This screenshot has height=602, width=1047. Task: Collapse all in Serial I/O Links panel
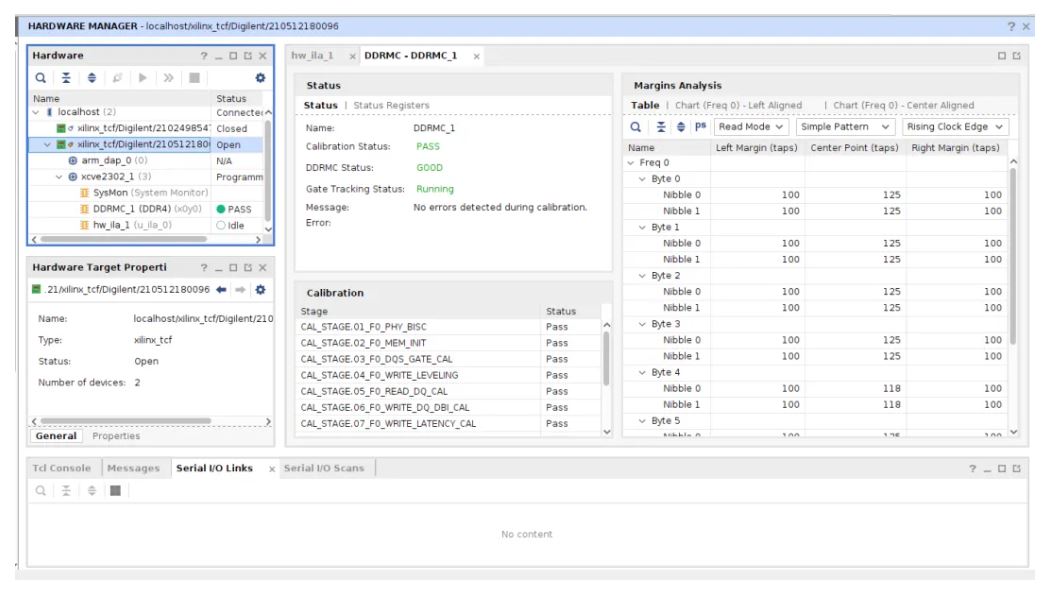[x=66, y=491]
